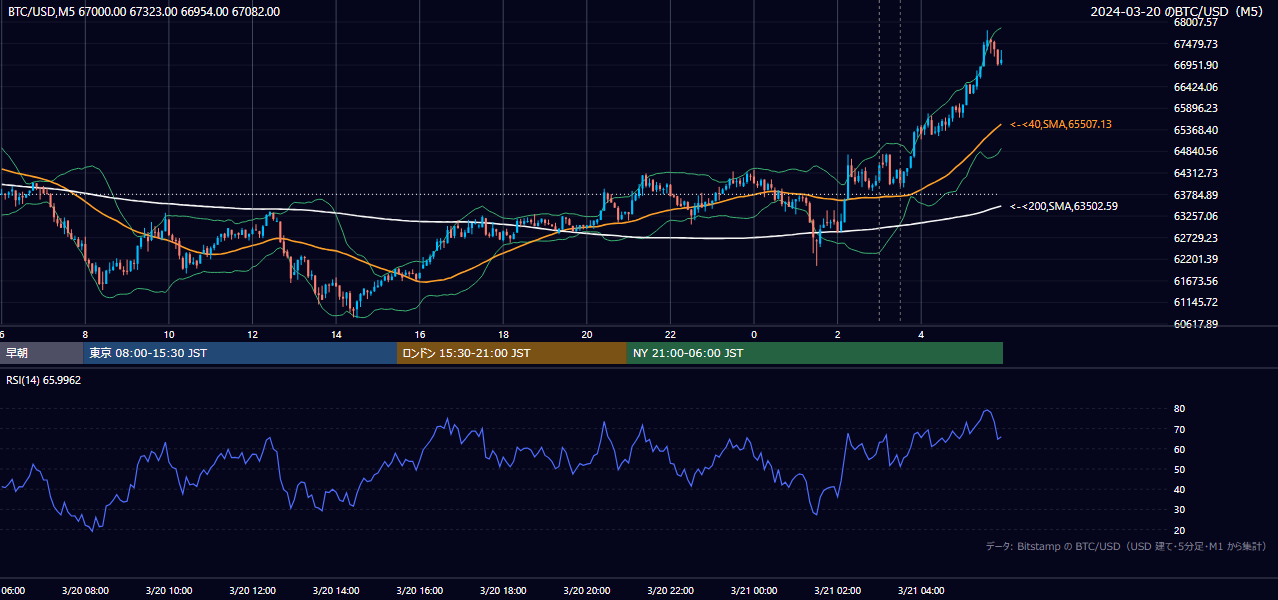Viewport: 1278px width, 600px height.
Task: Click the 3/20 18:00 date axis label
Action: (x=503, y=591)
